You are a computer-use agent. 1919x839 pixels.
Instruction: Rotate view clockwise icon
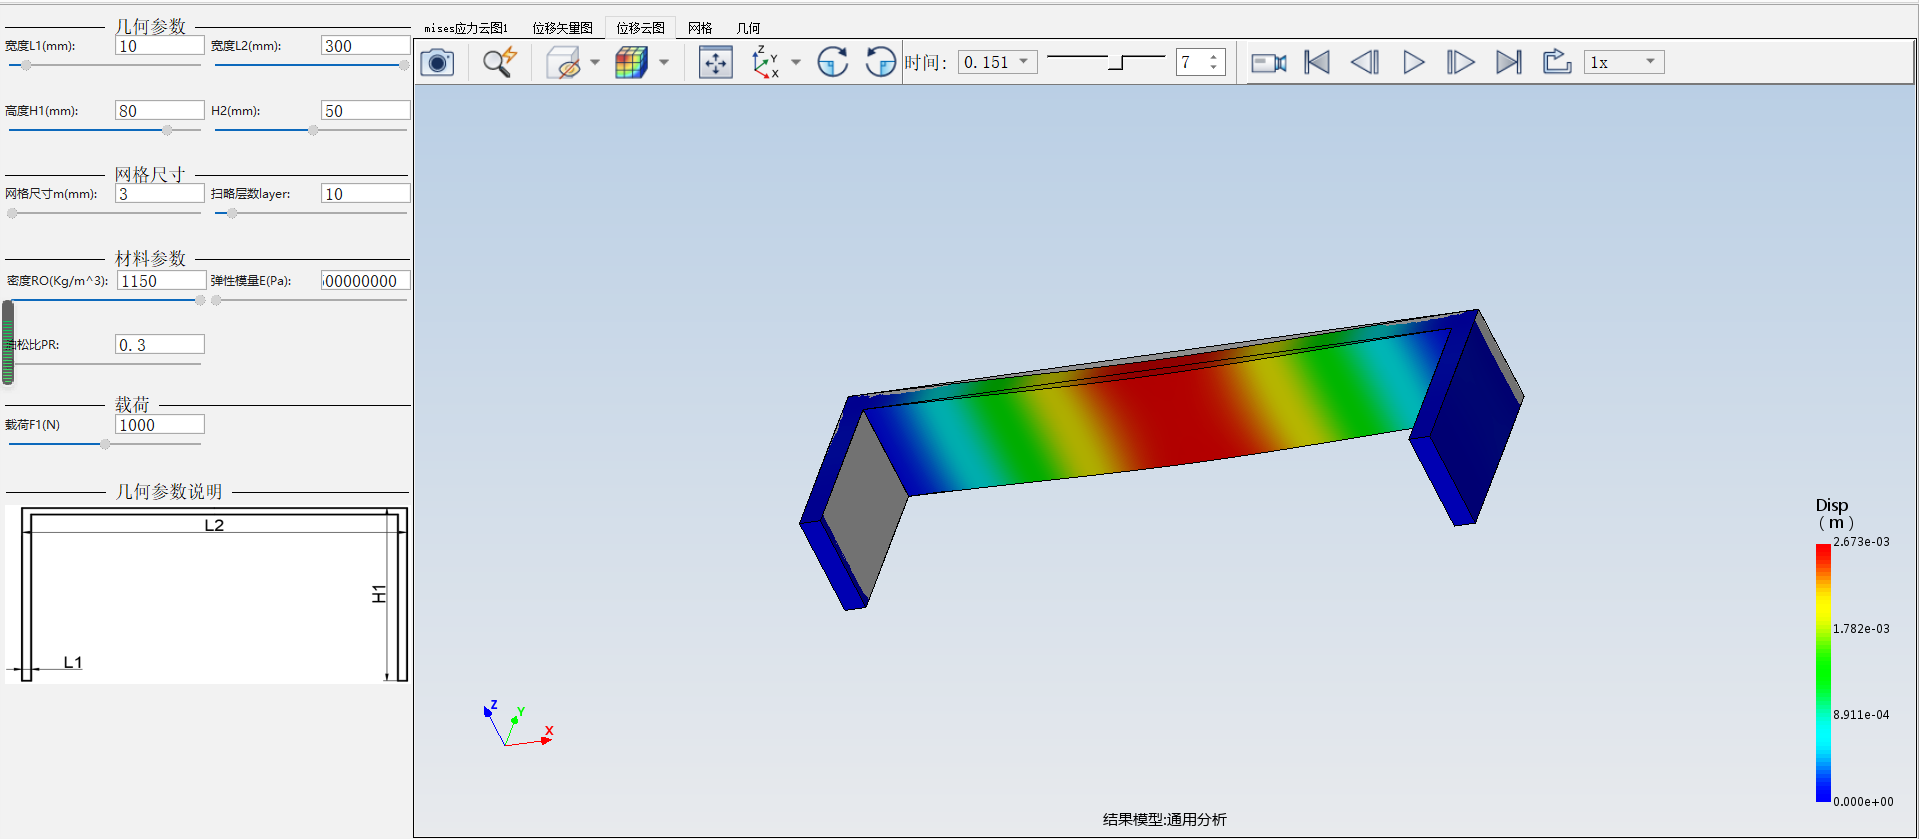tap(832, 62)
